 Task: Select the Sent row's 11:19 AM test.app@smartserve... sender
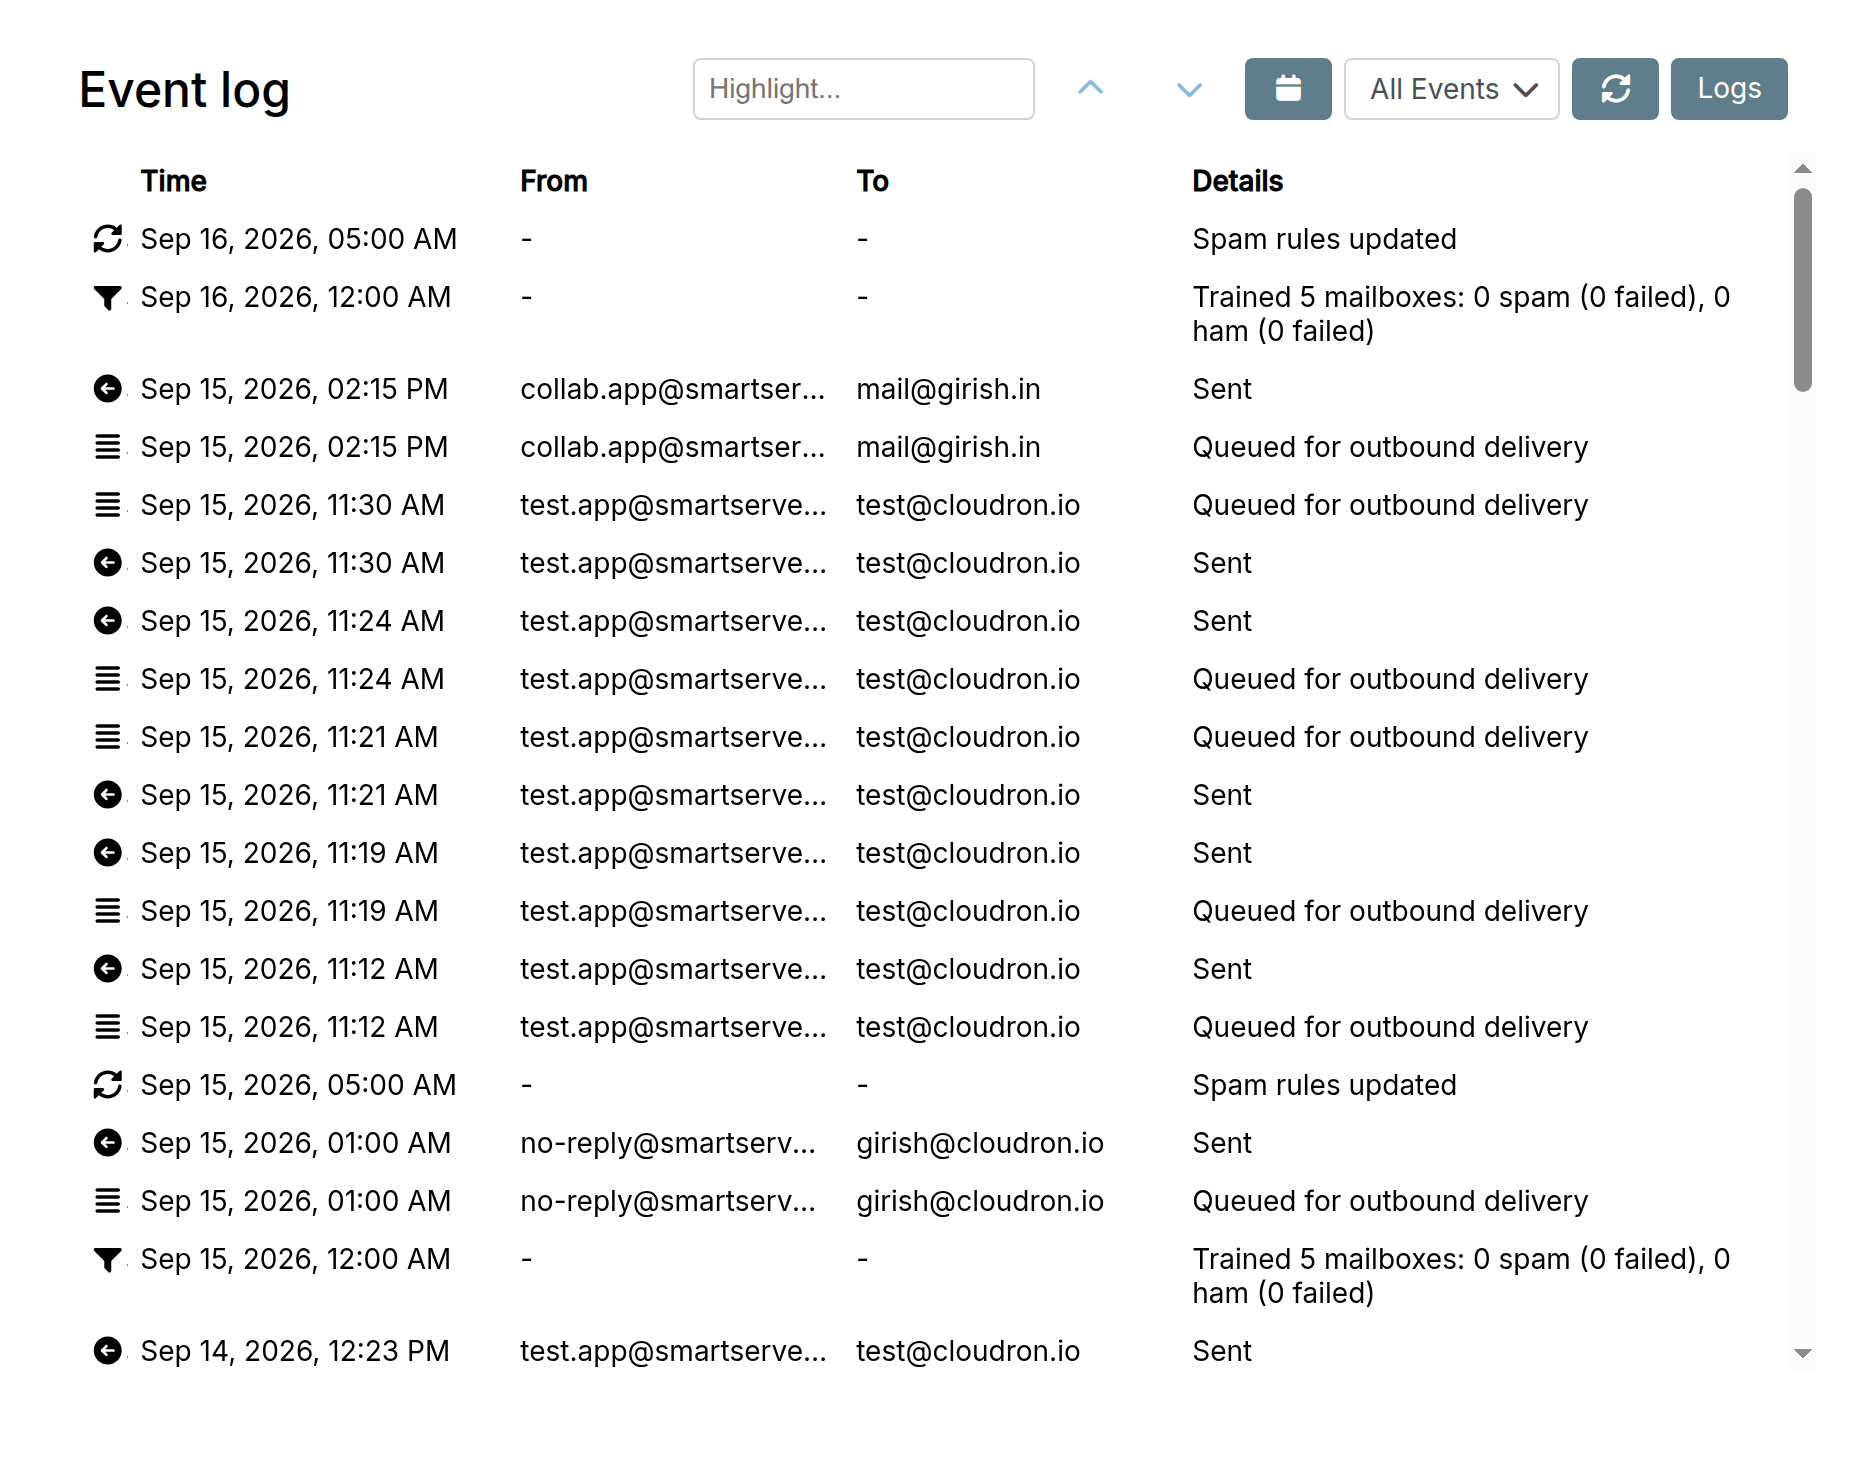(673, 853)
